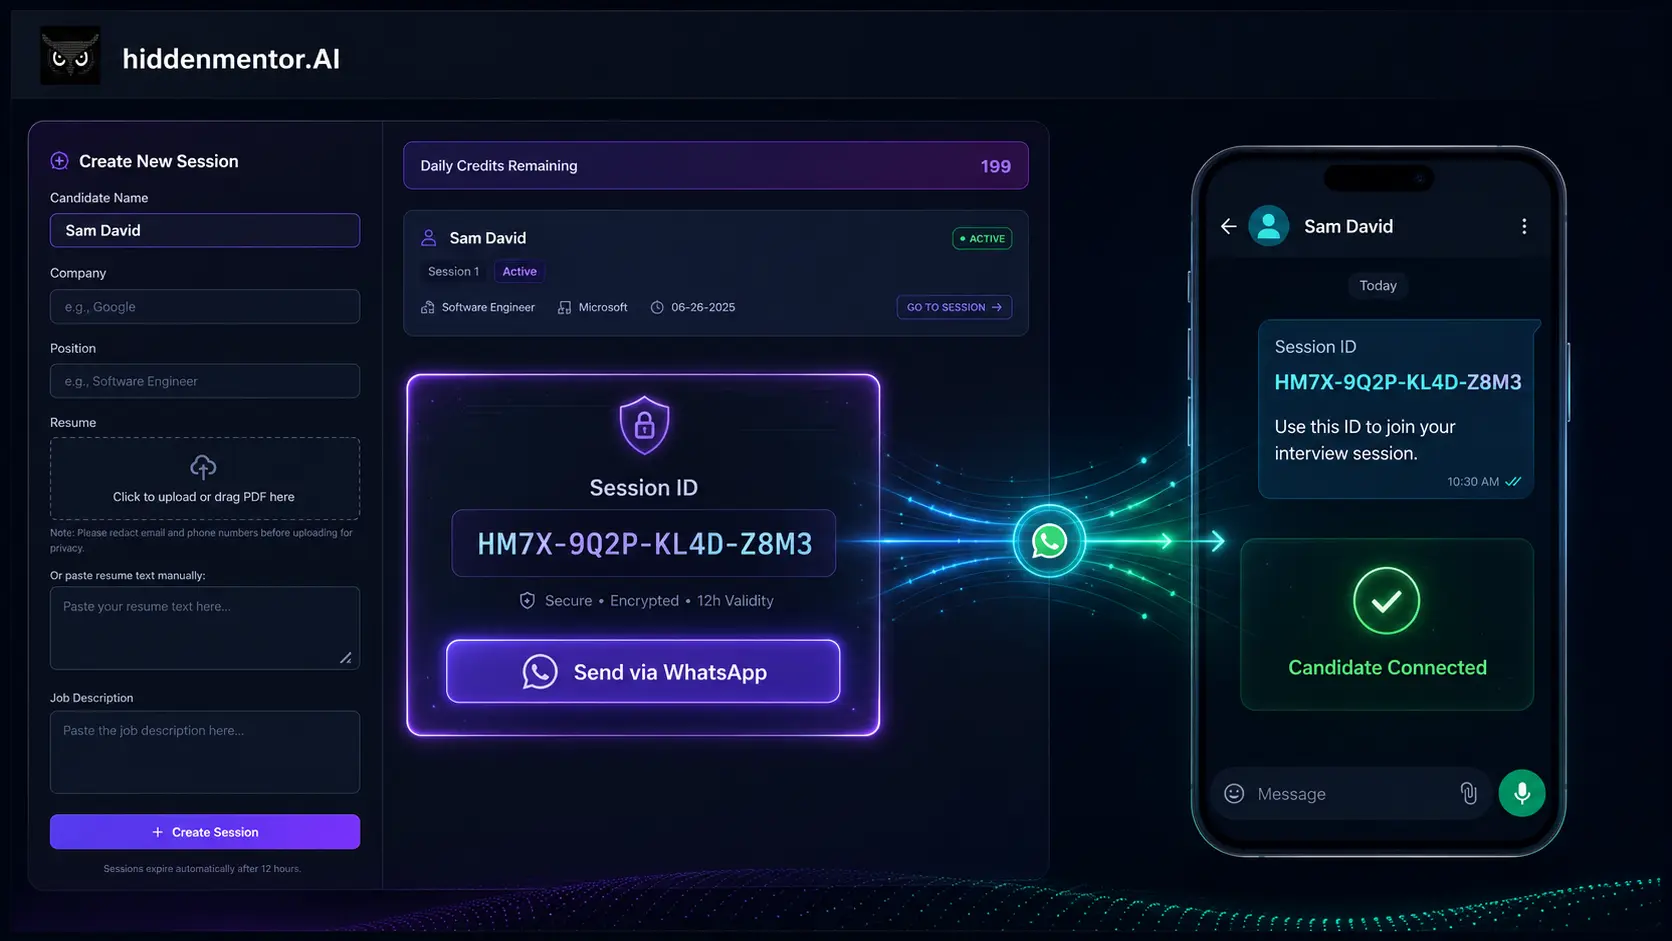Click the resize handle of the resume text box
The image size is (1672, 941).
tap(345, 658)
